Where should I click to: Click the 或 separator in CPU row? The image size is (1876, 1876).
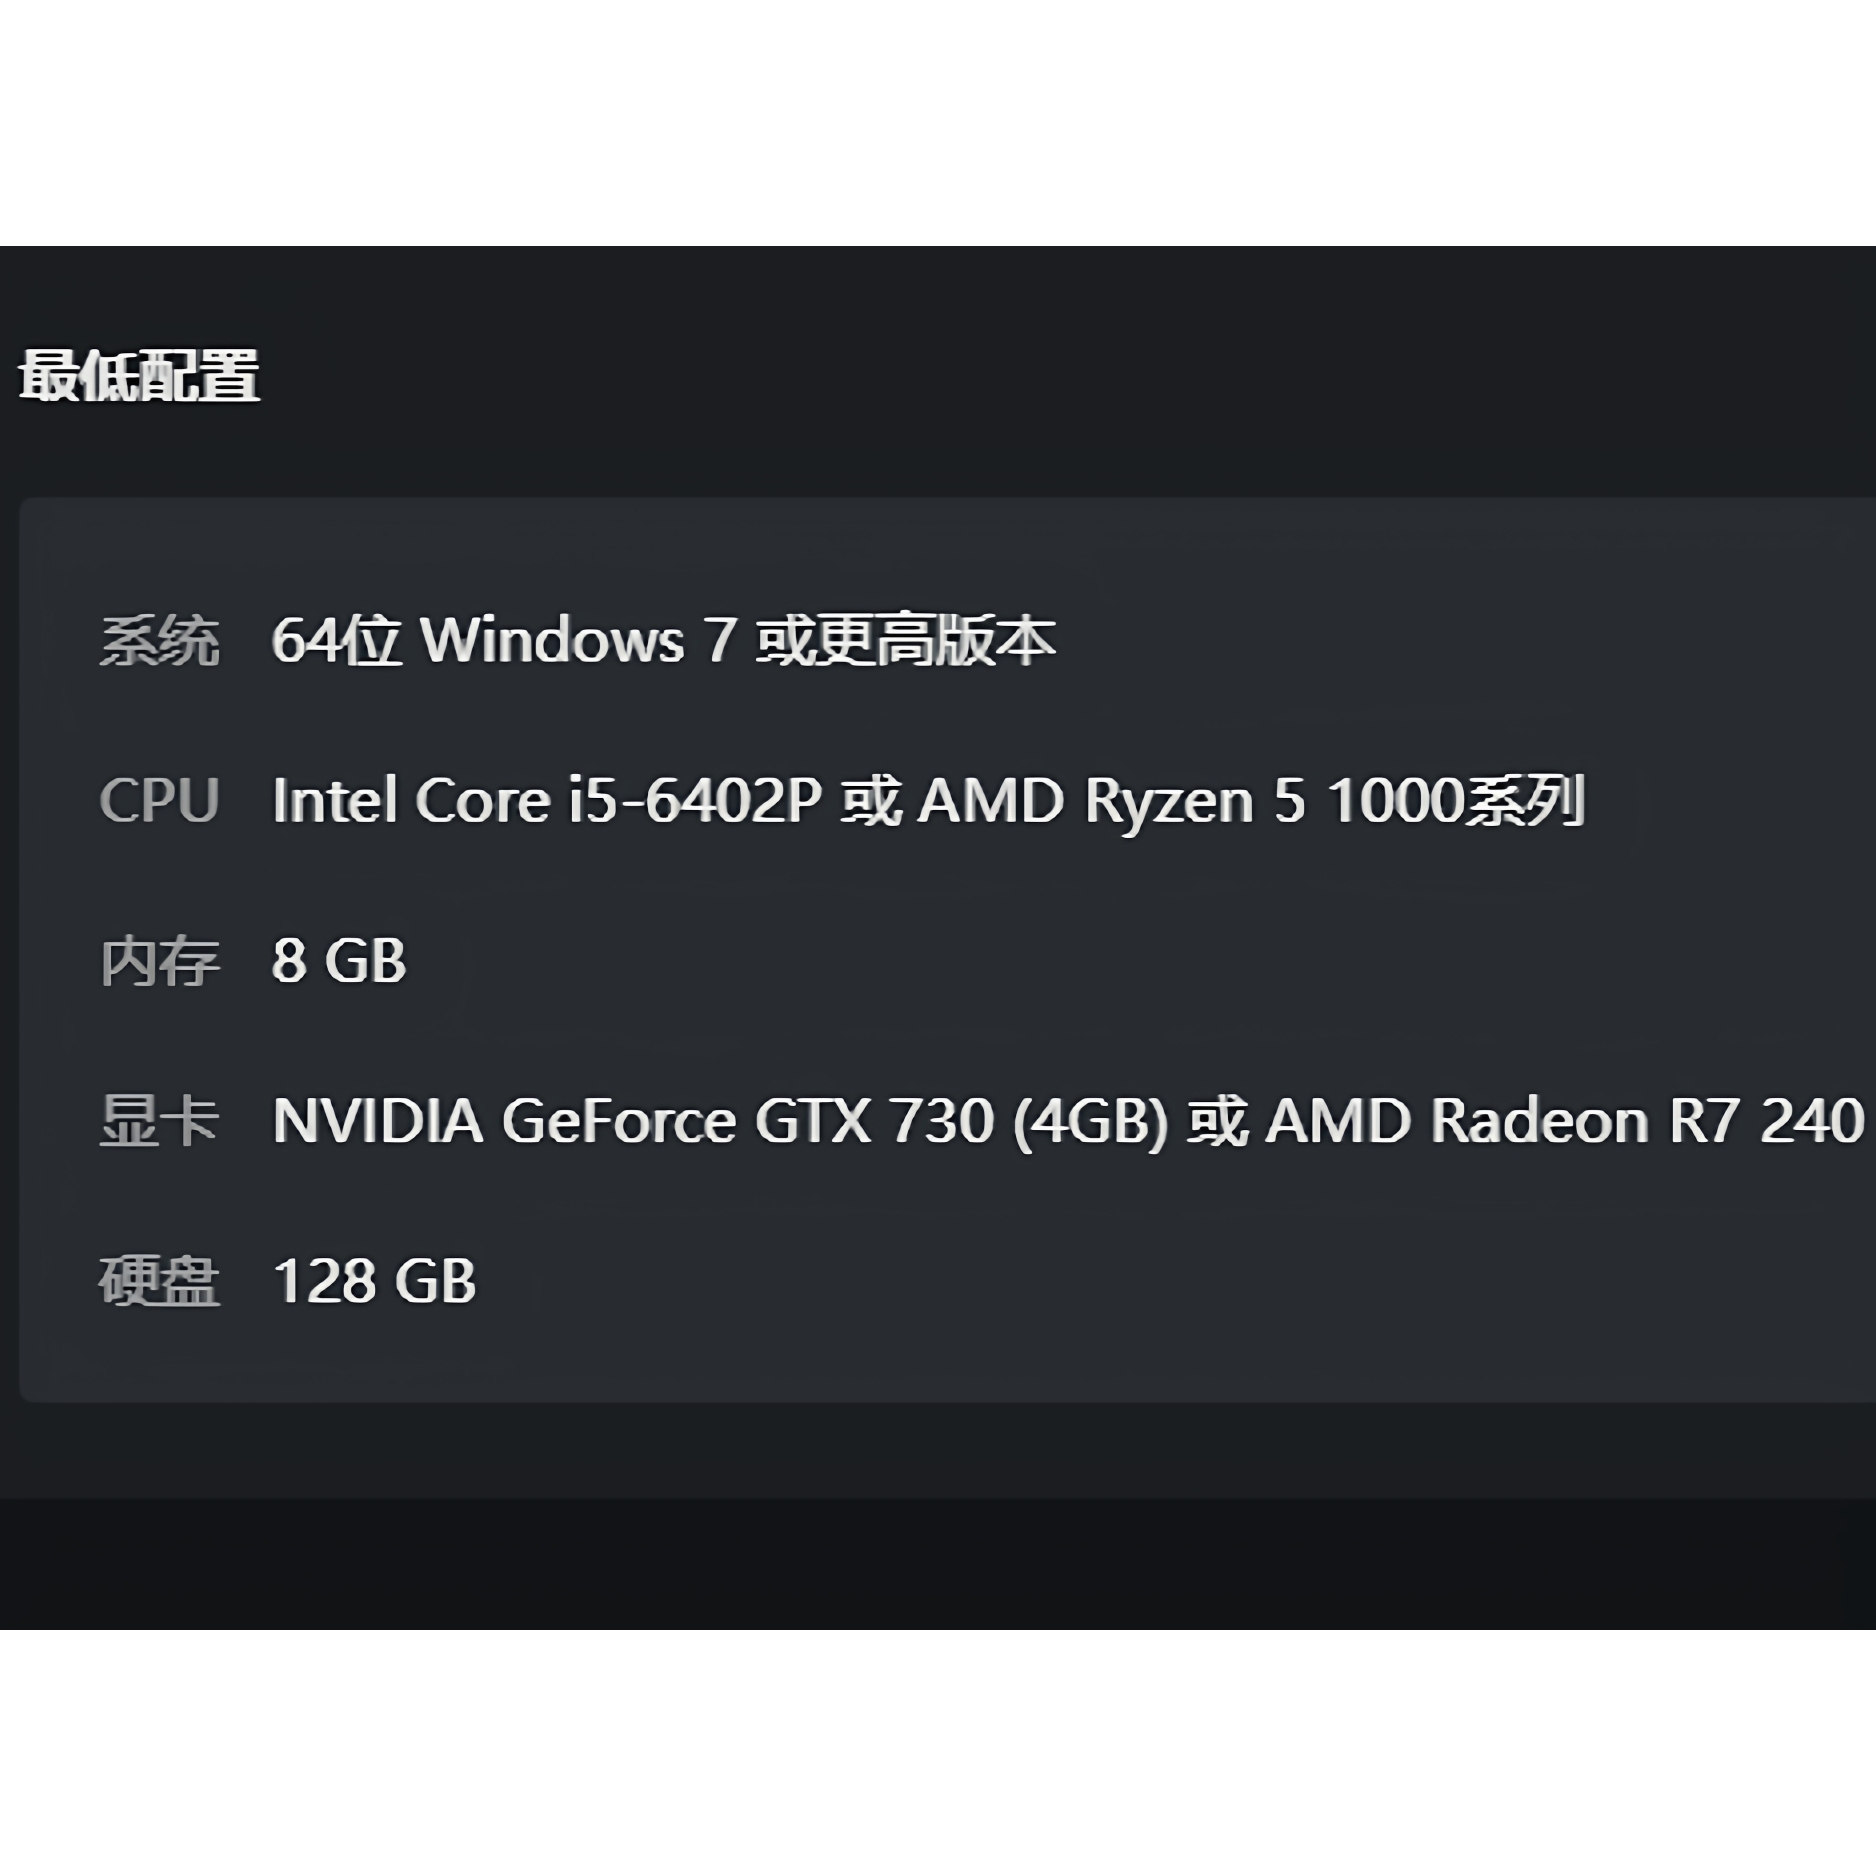coord(870,801)
